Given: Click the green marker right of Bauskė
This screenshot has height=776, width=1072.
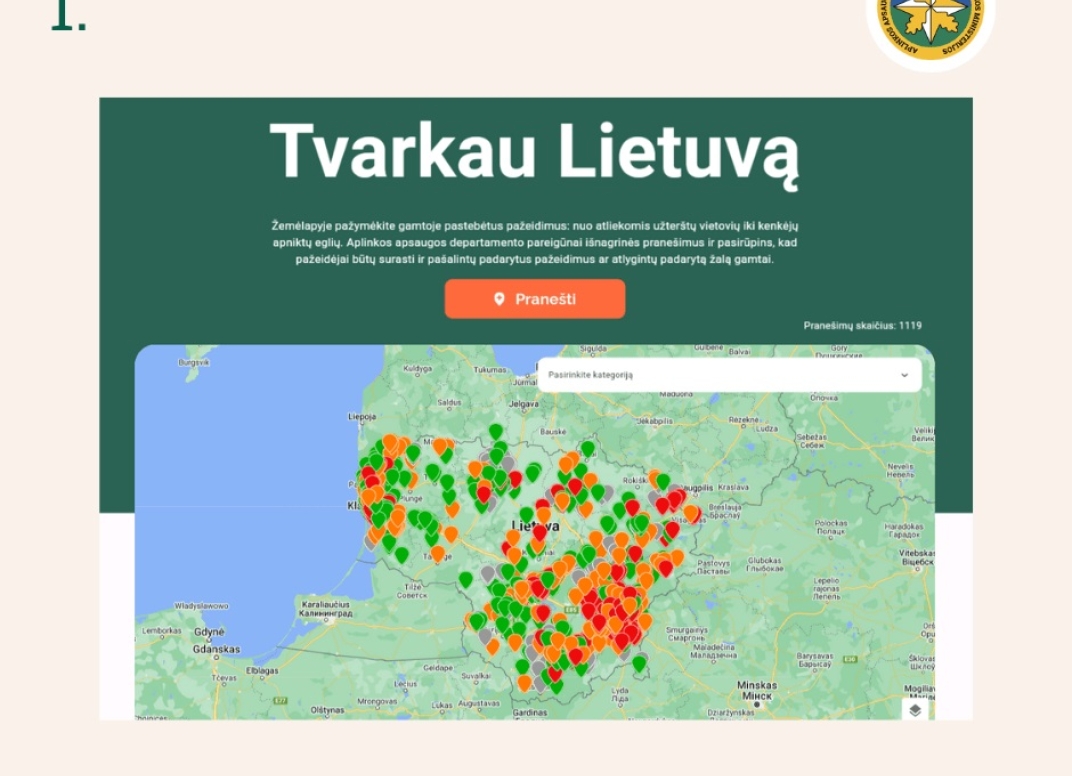Looking at the screenshot, I should pyautogui.click(x=588, y=449).
